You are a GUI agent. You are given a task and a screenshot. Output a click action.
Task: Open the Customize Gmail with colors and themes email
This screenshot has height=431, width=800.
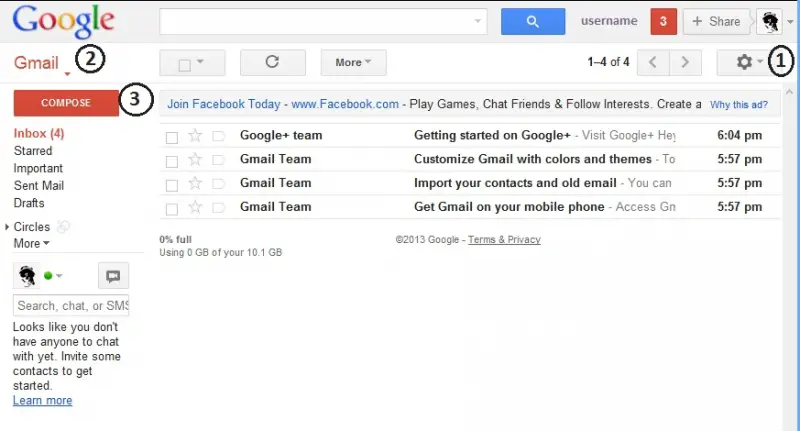point(470,159)
